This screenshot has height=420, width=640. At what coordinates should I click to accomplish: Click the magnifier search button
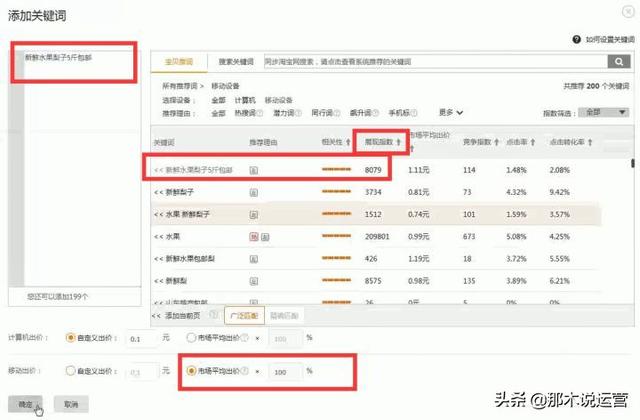tap(619, 62)
